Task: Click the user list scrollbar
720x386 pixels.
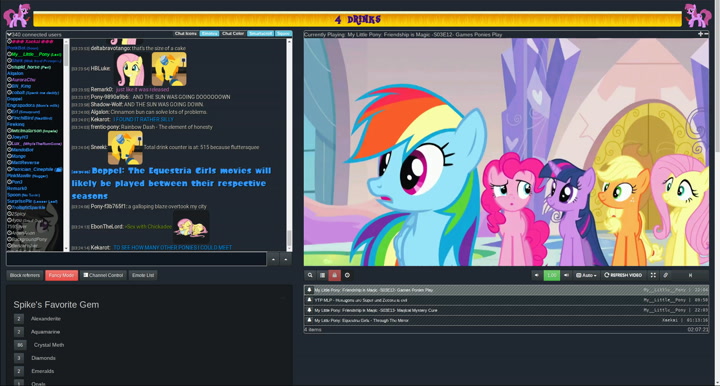Action: [66, 145]
